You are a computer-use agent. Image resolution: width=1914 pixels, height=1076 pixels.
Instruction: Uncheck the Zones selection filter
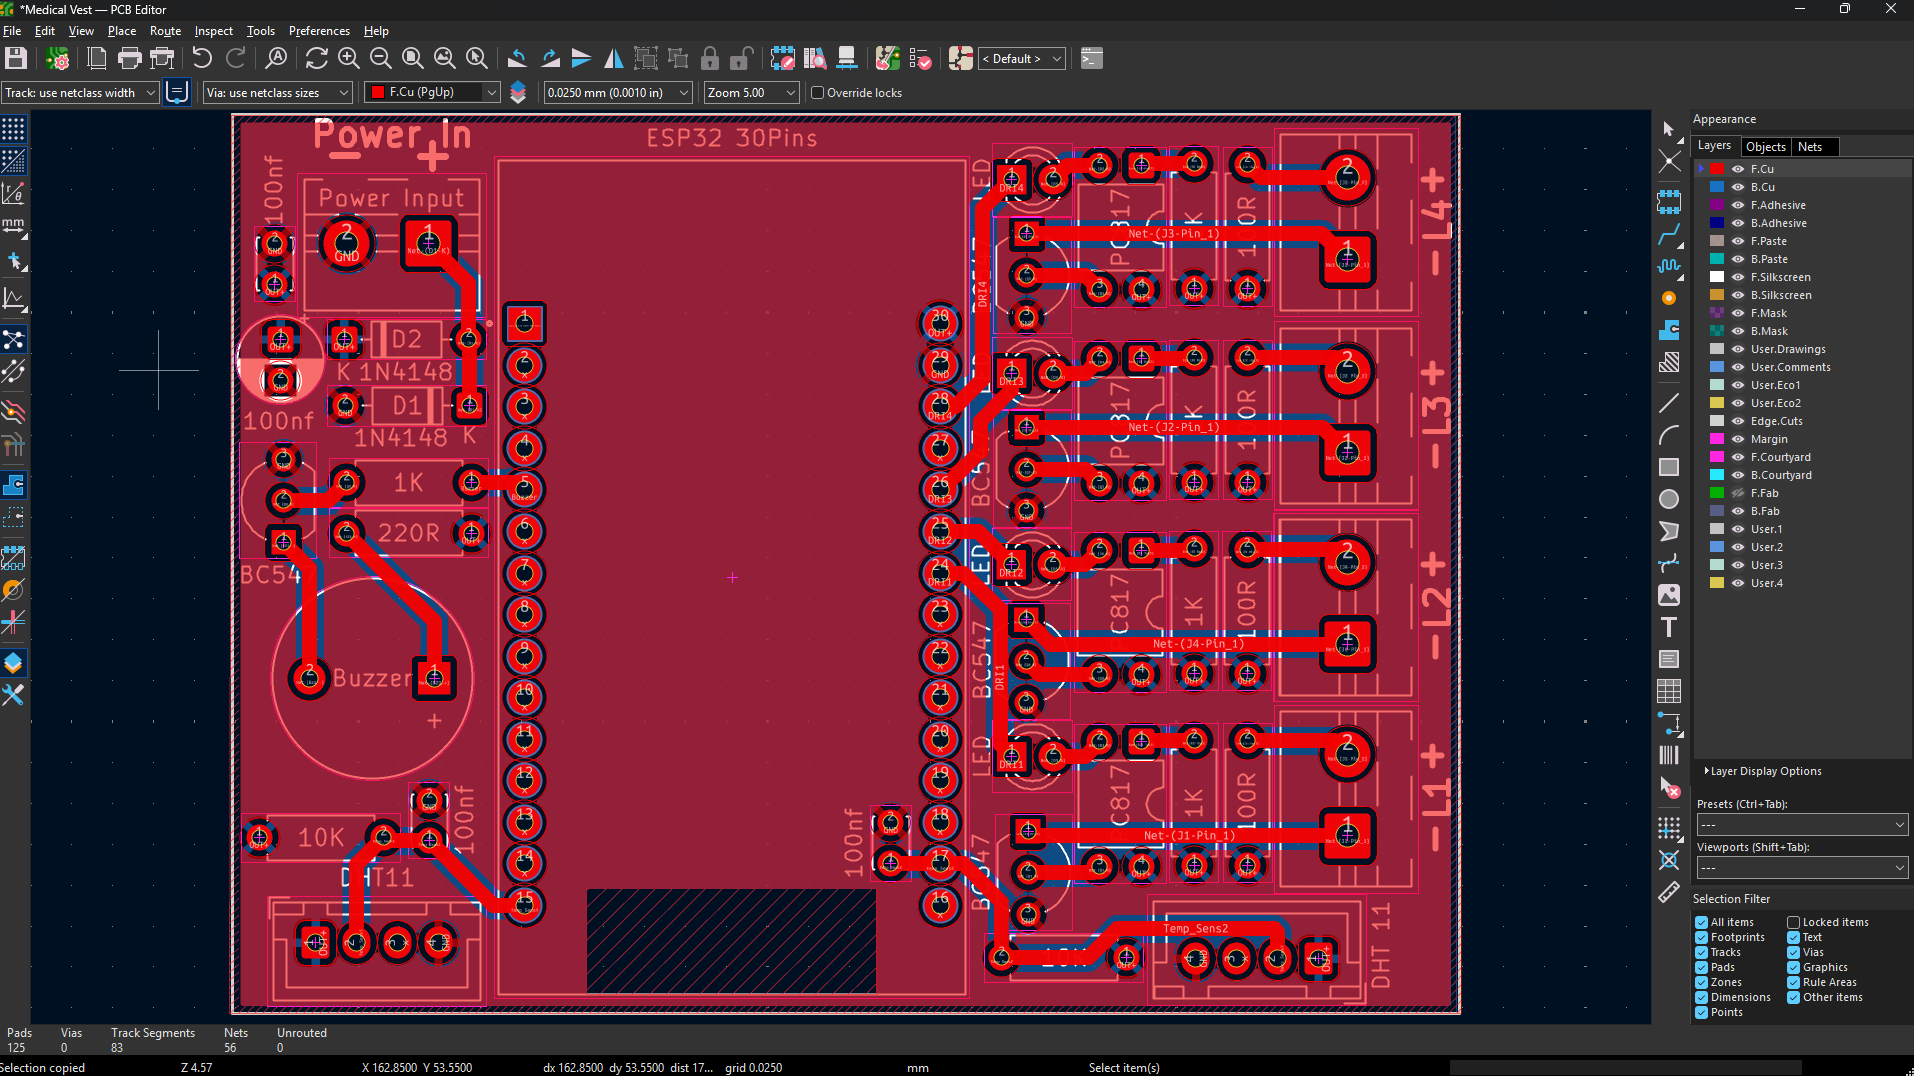tap(1701, 982)
